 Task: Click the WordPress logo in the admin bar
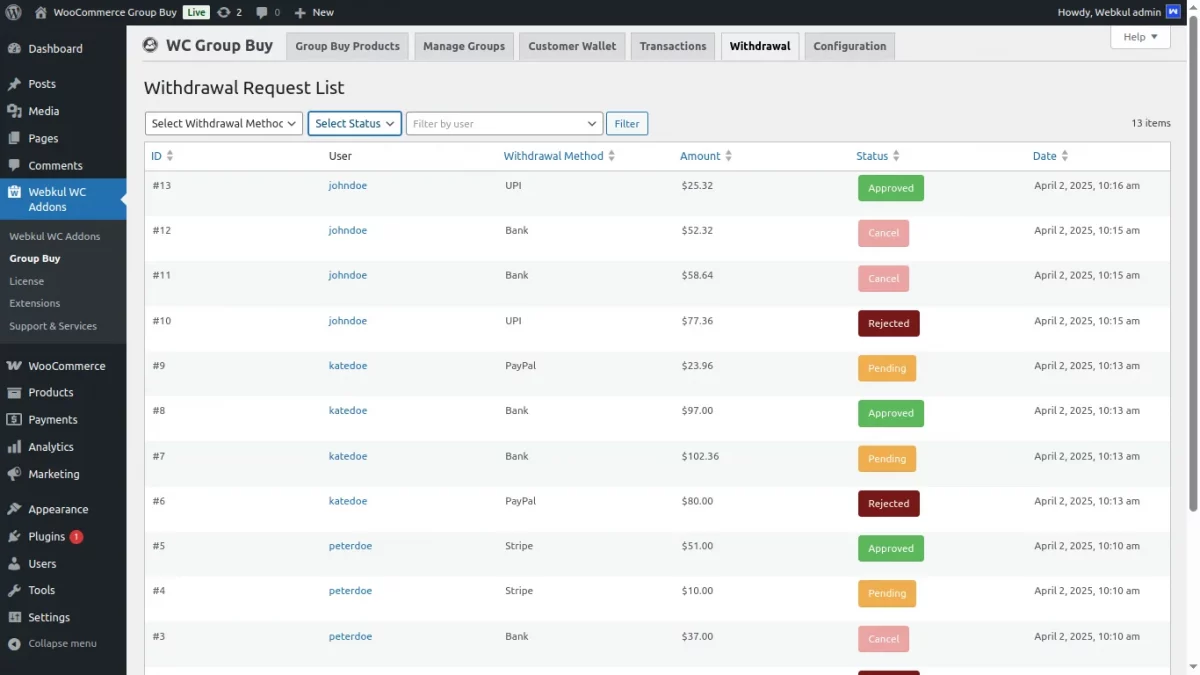(11, 13)
